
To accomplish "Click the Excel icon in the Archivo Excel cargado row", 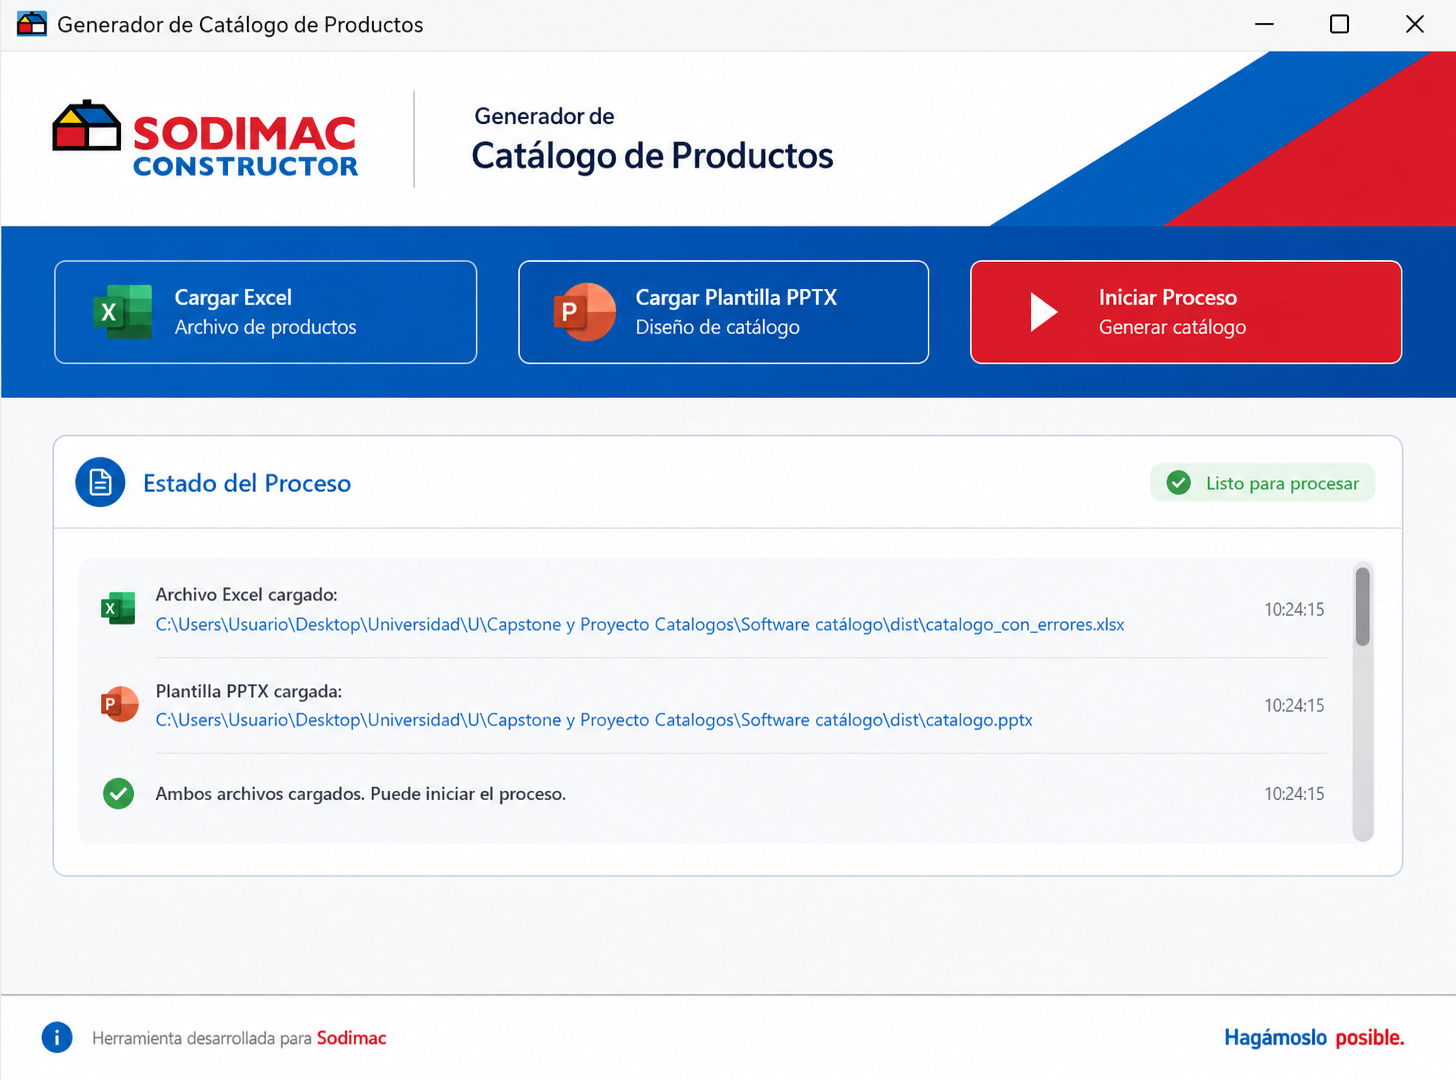I will pyautogui.click(x=118, y=608).
